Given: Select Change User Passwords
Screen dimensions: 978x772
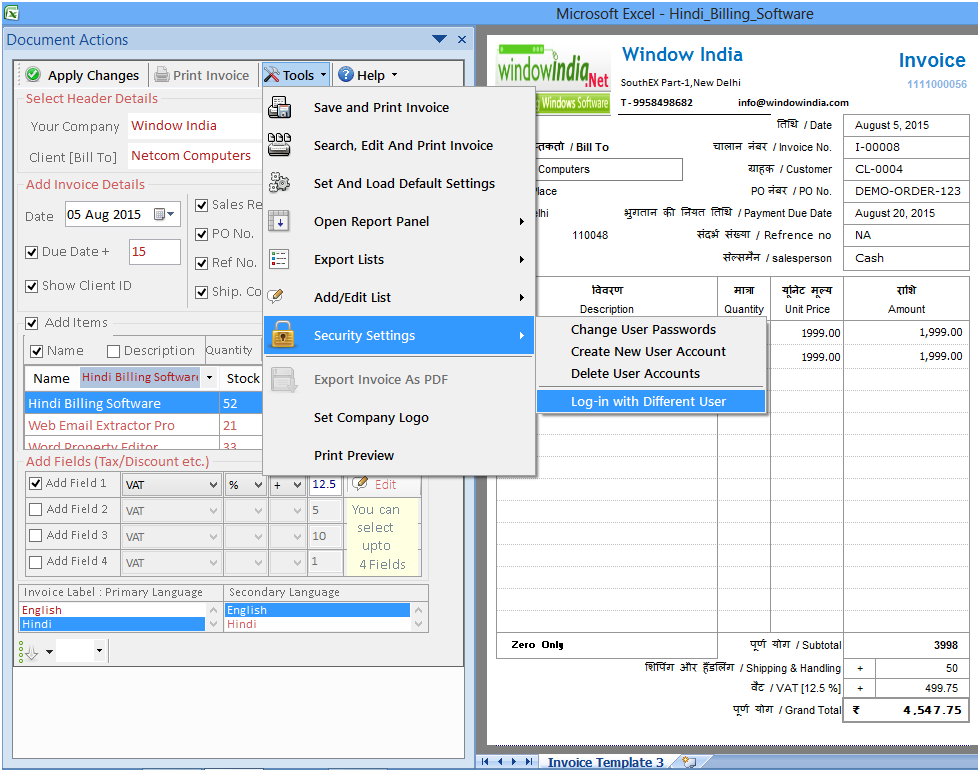Looking at the screenshot, I should pos(643,329).
